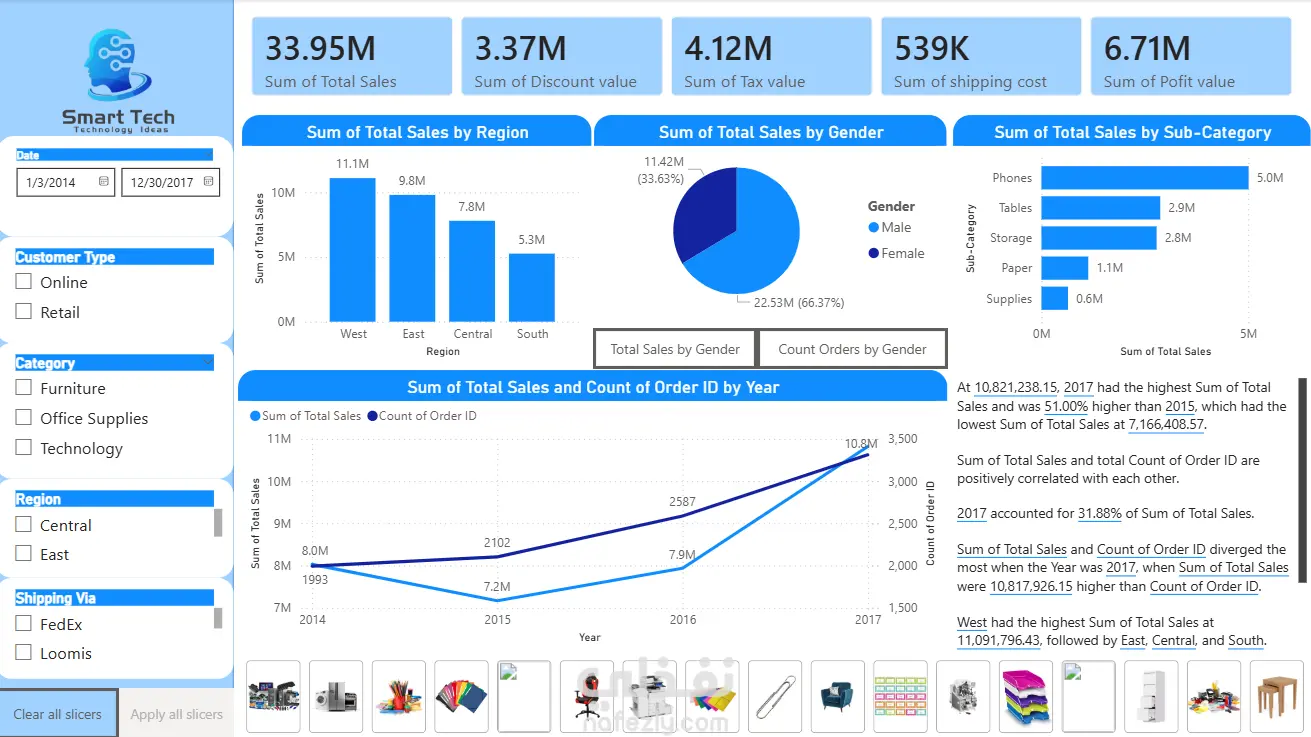Screen dimensions: 1311x737
Task: Click the Smart Tech head logo
Action: pyautogui.click(x=117, y=65)
